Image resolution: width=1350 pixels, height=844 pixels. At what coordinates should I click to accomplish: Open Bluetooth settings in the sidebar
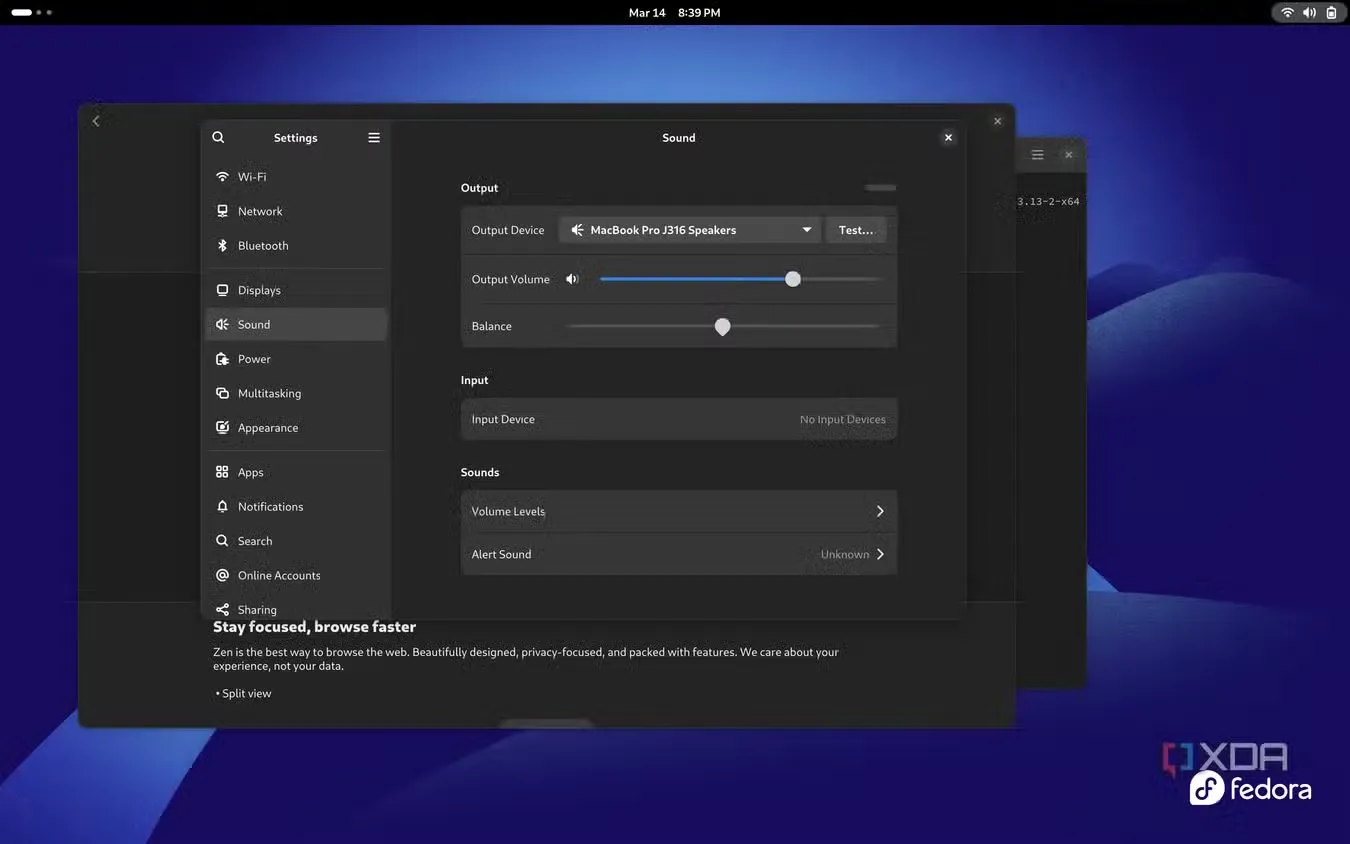click(x=222, y=245)
